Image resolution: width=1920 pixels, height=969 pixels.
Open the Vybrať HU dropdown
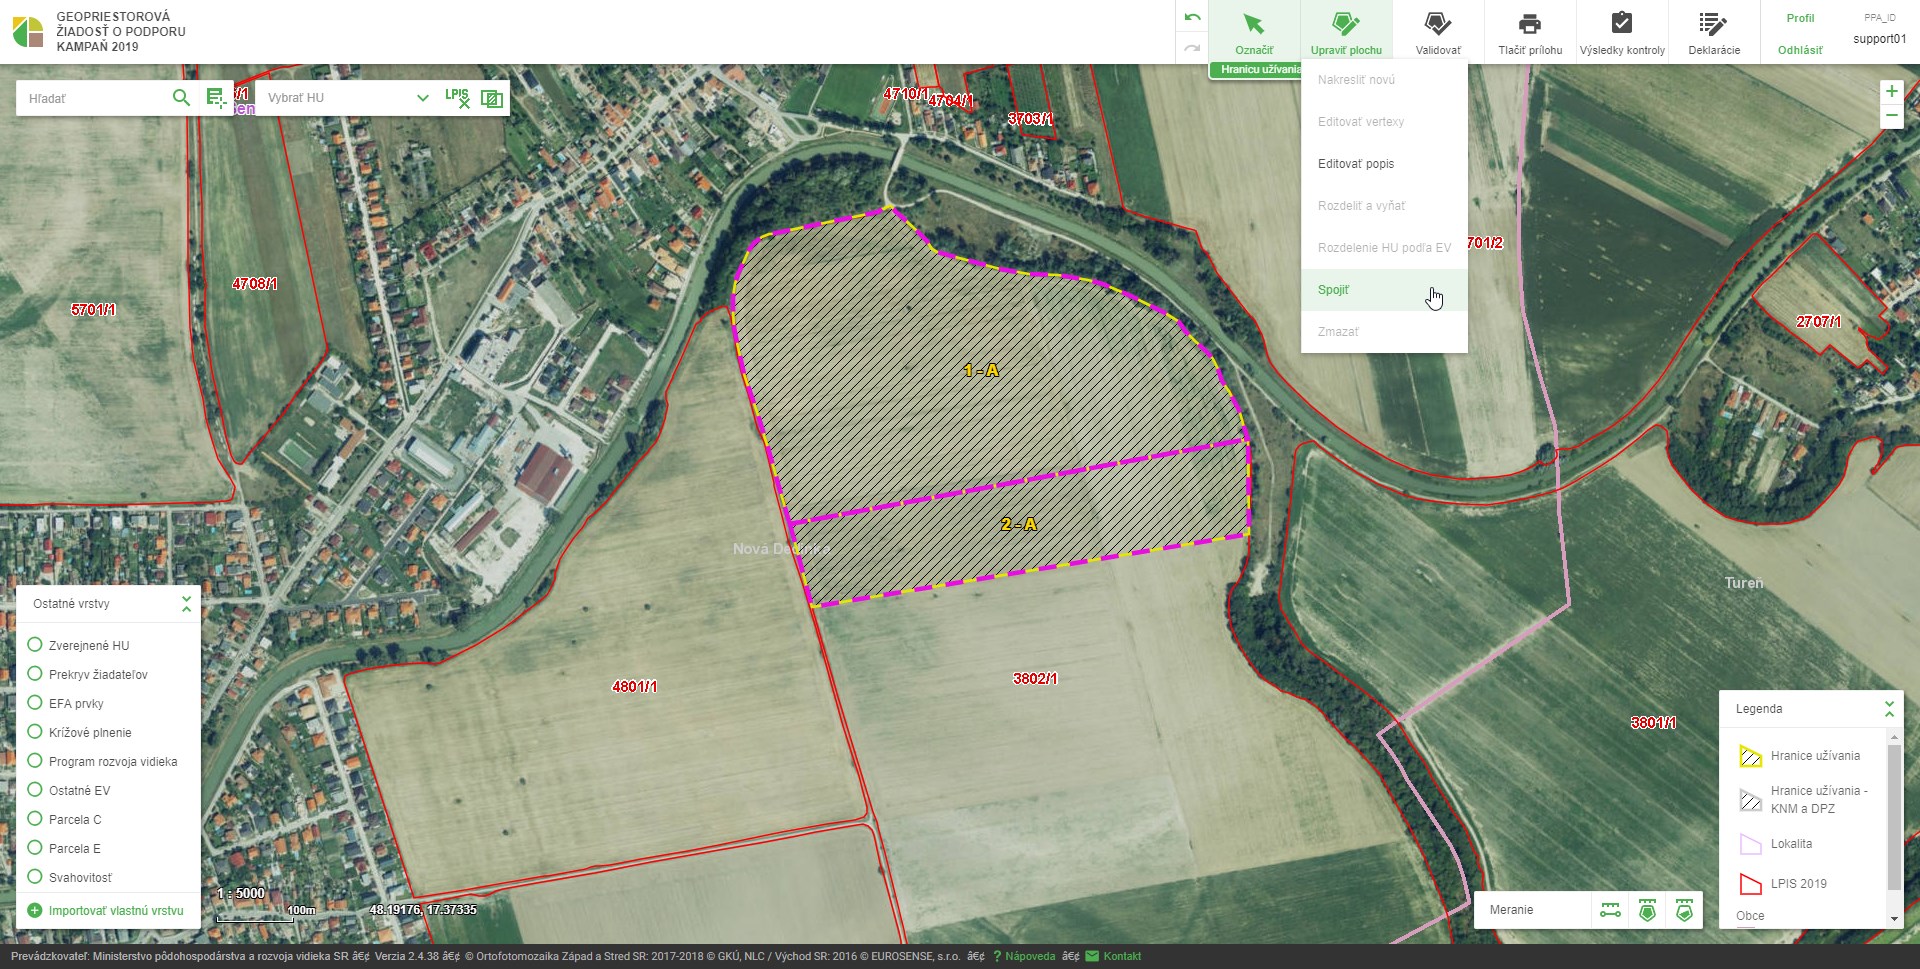347,98
